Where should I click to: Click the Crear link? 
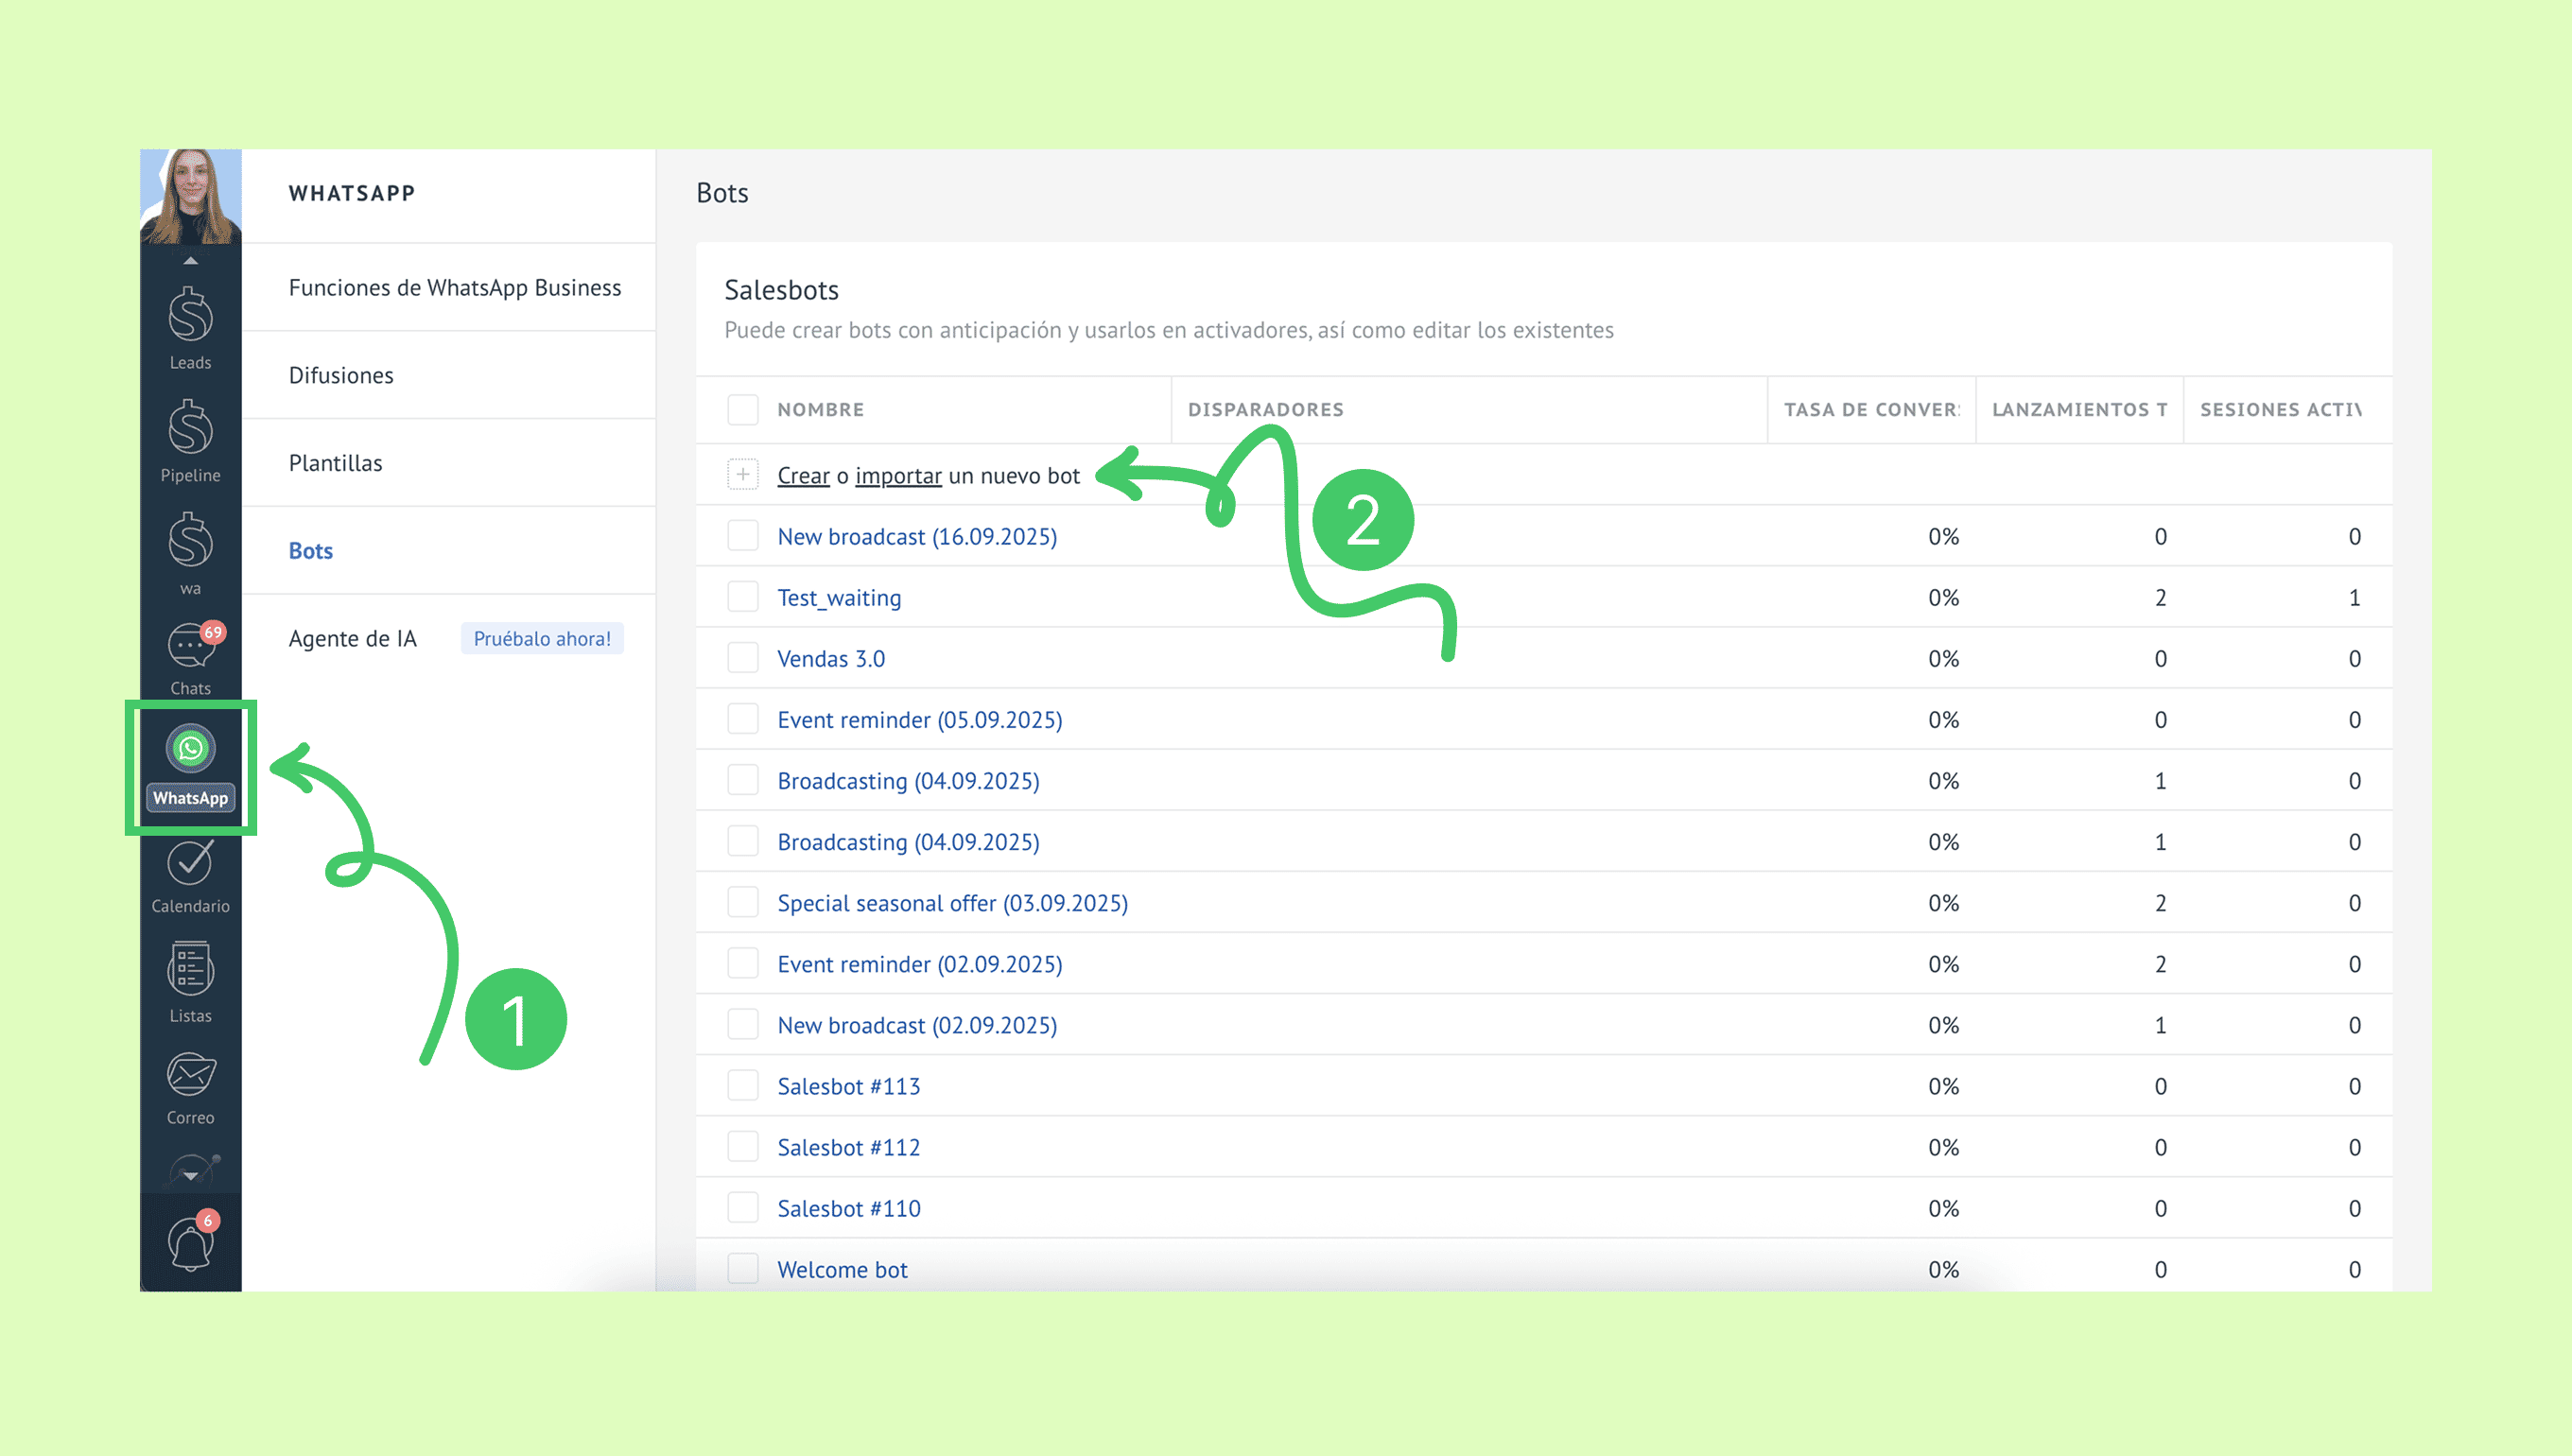pos(803,476)
